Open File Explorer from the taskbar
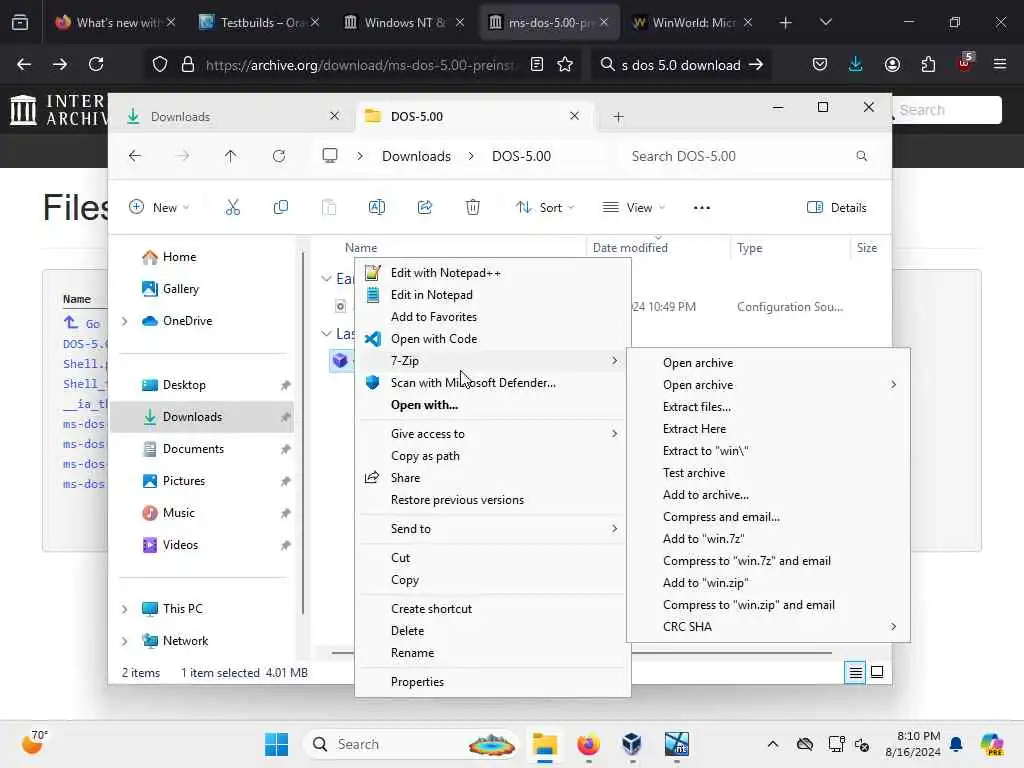This screenshot has width=1024, height=768. 544,744
